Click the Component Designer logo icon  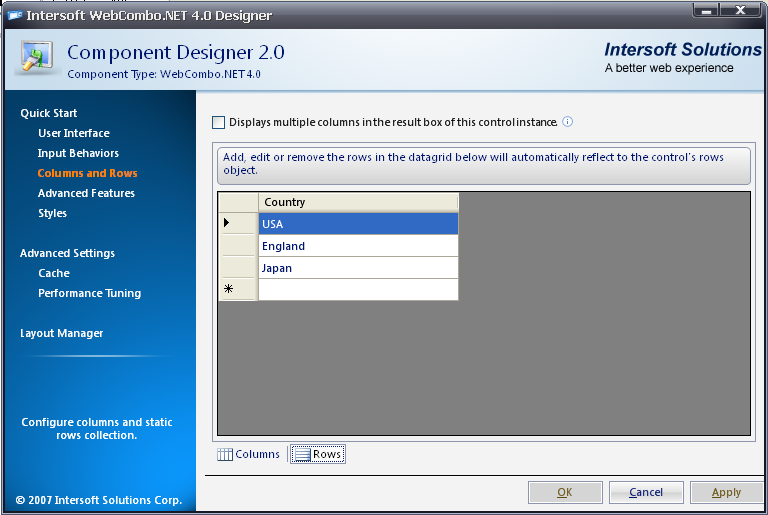[x=39, y=58]
